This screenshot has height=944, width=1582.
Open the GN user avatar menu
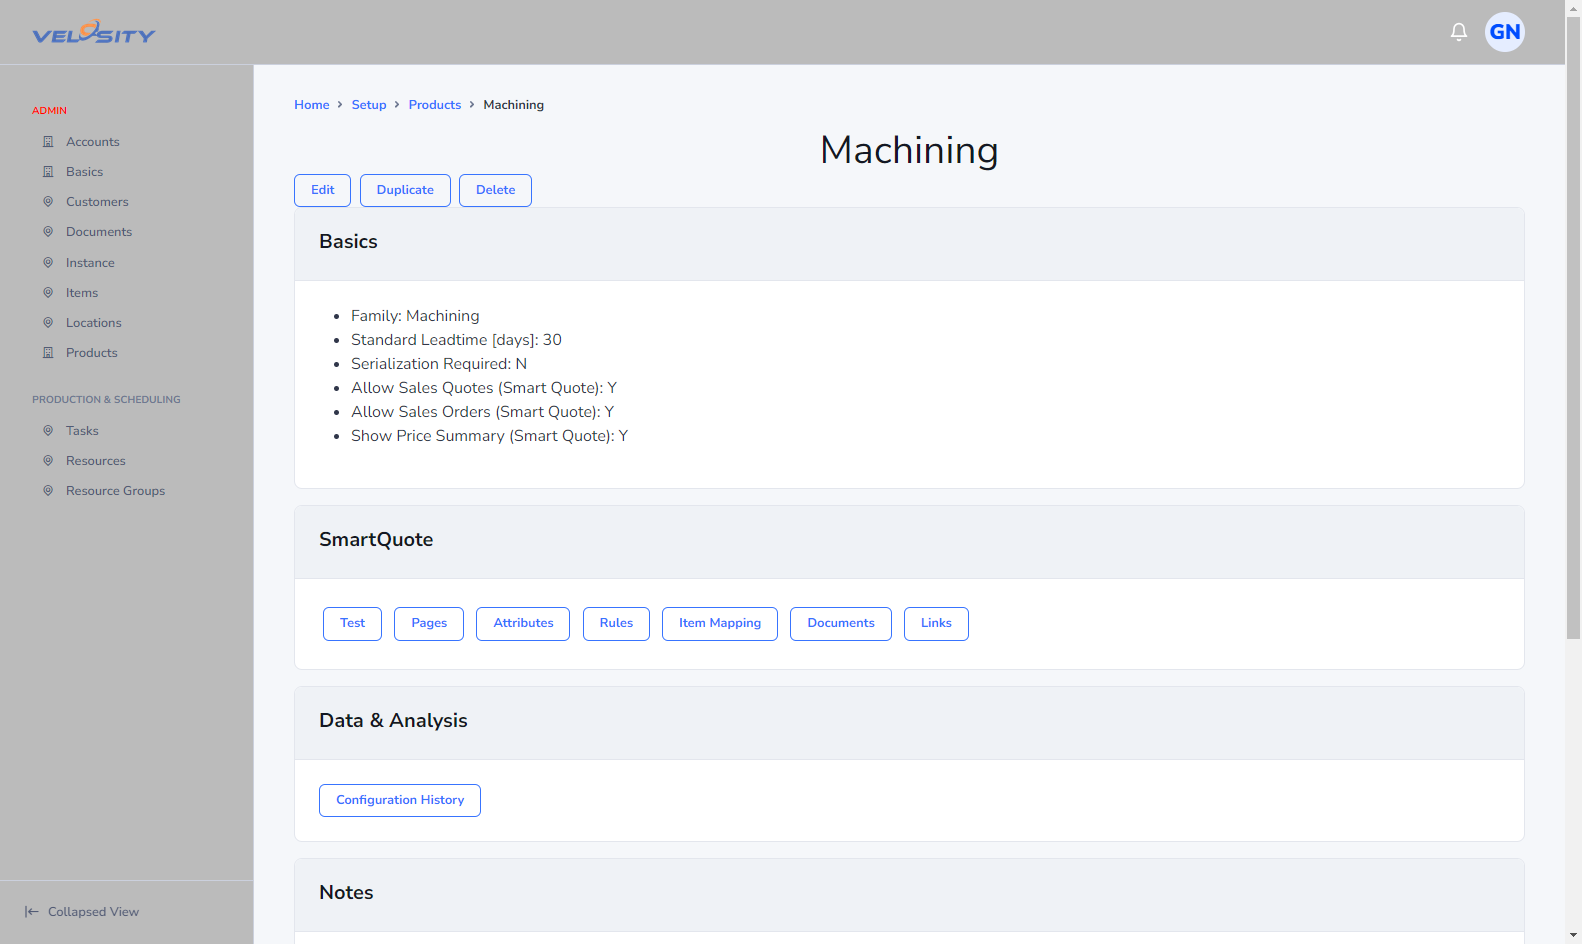pos(1504,32)
